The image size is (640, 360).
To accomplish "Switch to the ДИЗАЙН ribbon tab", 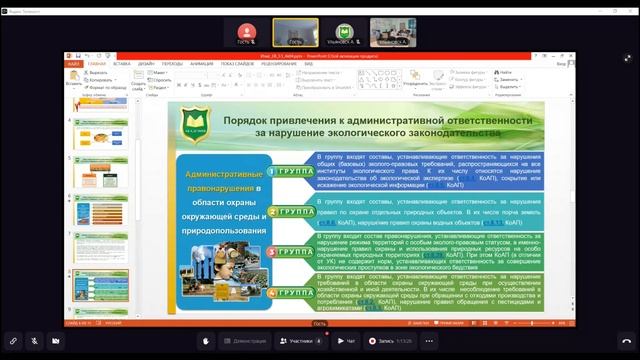I will (146, 64).
